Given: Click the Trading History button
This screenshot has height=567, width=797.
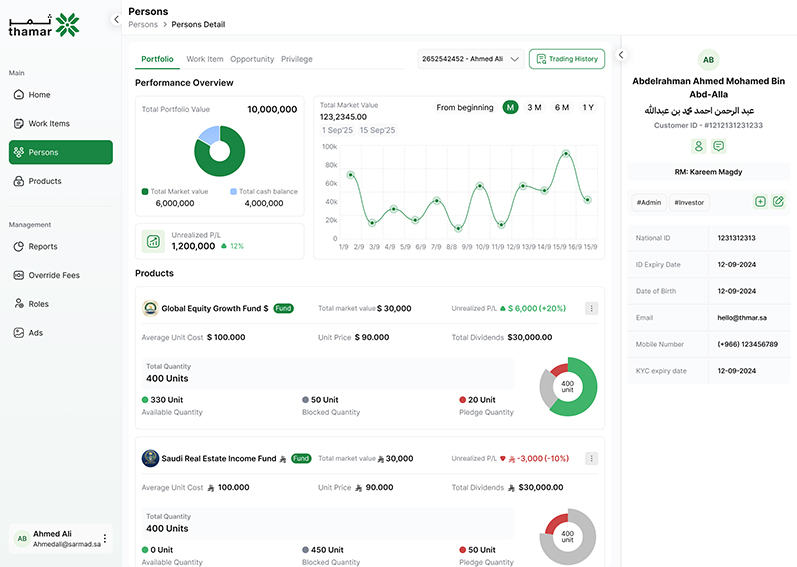Looking at the screenshot, I should pyautogui.click(x=567, y=59).
